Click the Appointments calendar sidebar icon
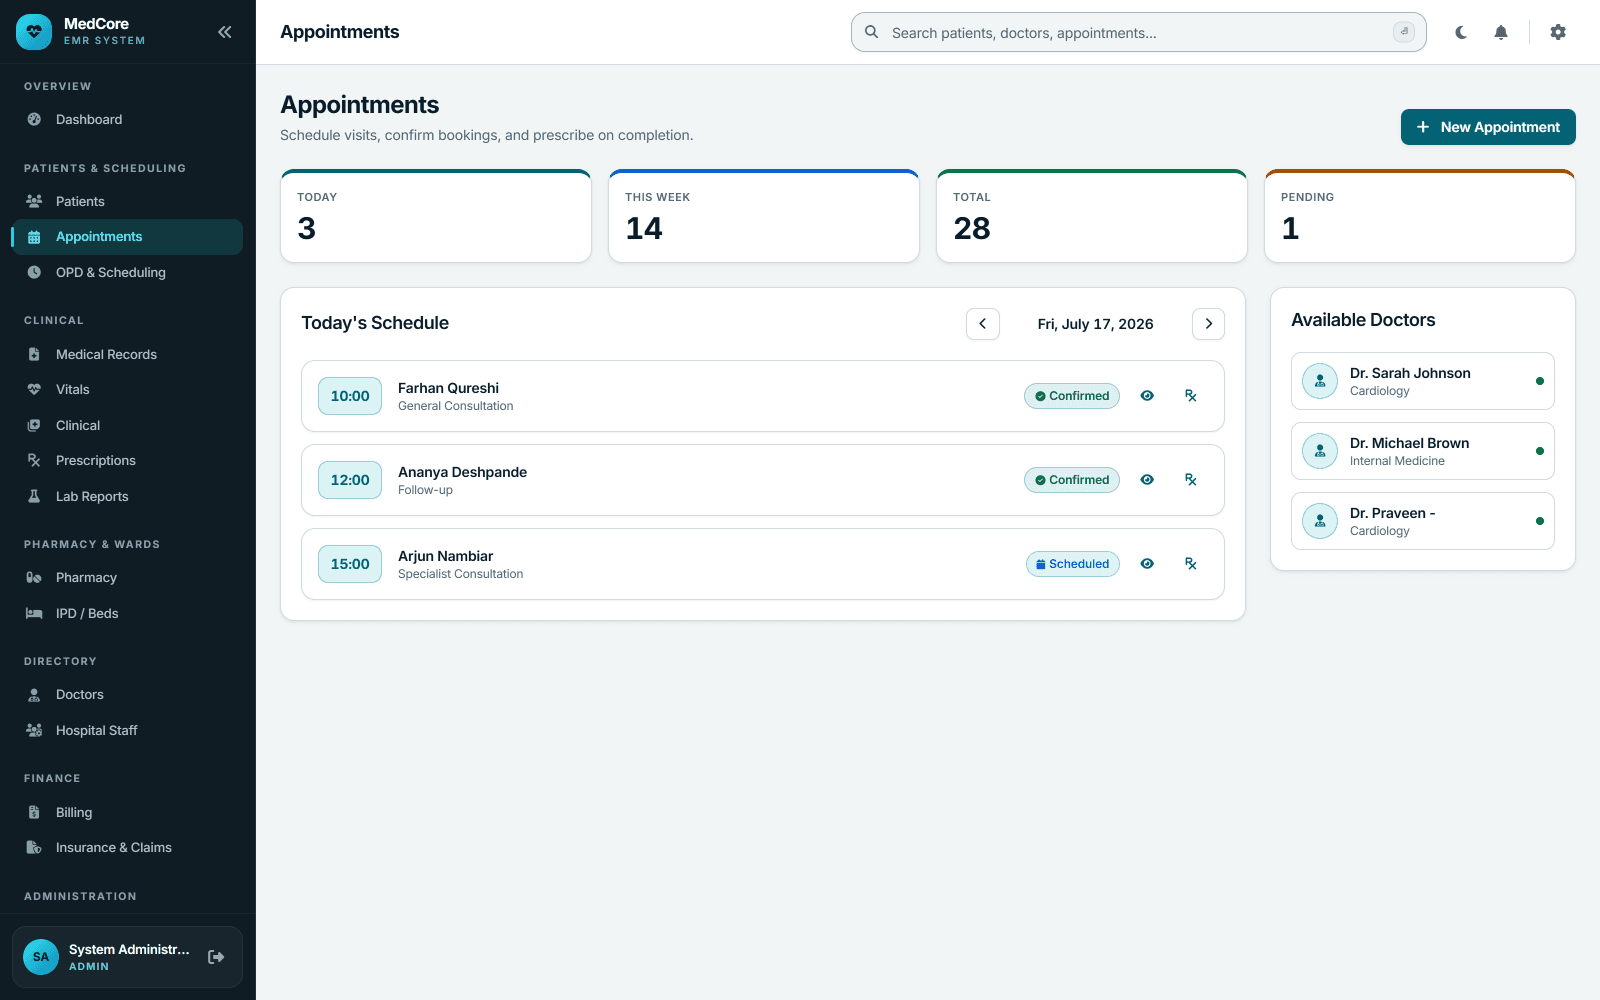This screenshot has width=1600, height=1000. coord(34,237)
